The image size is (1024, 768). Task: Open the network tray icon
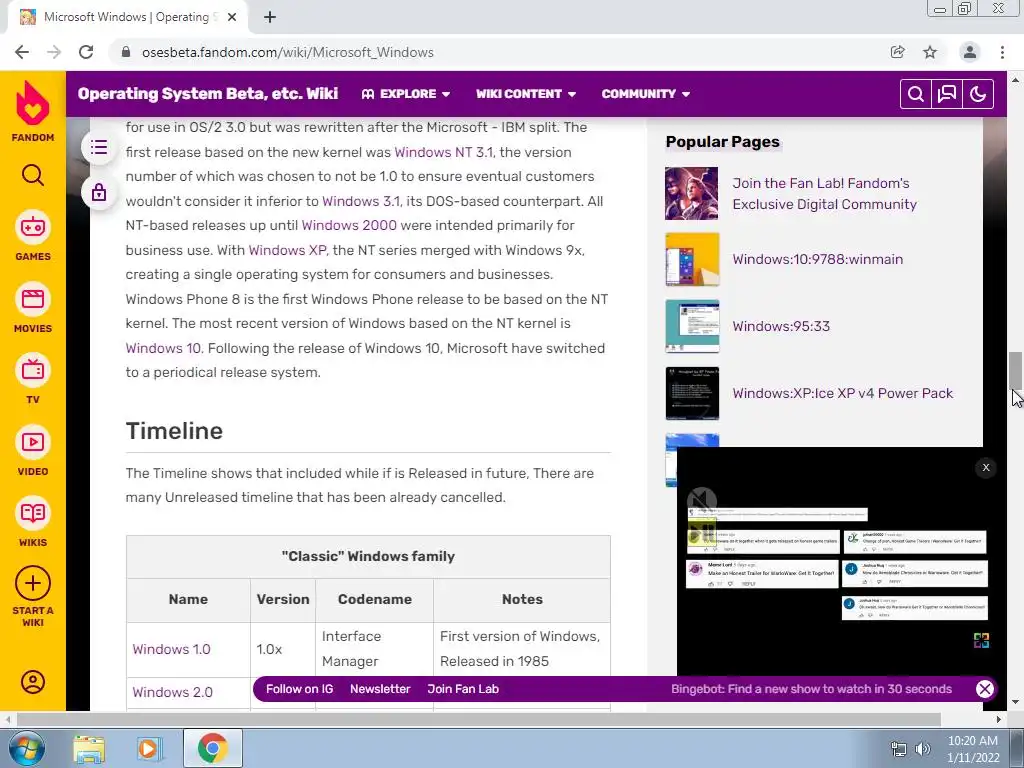click(x=899, y=749)
